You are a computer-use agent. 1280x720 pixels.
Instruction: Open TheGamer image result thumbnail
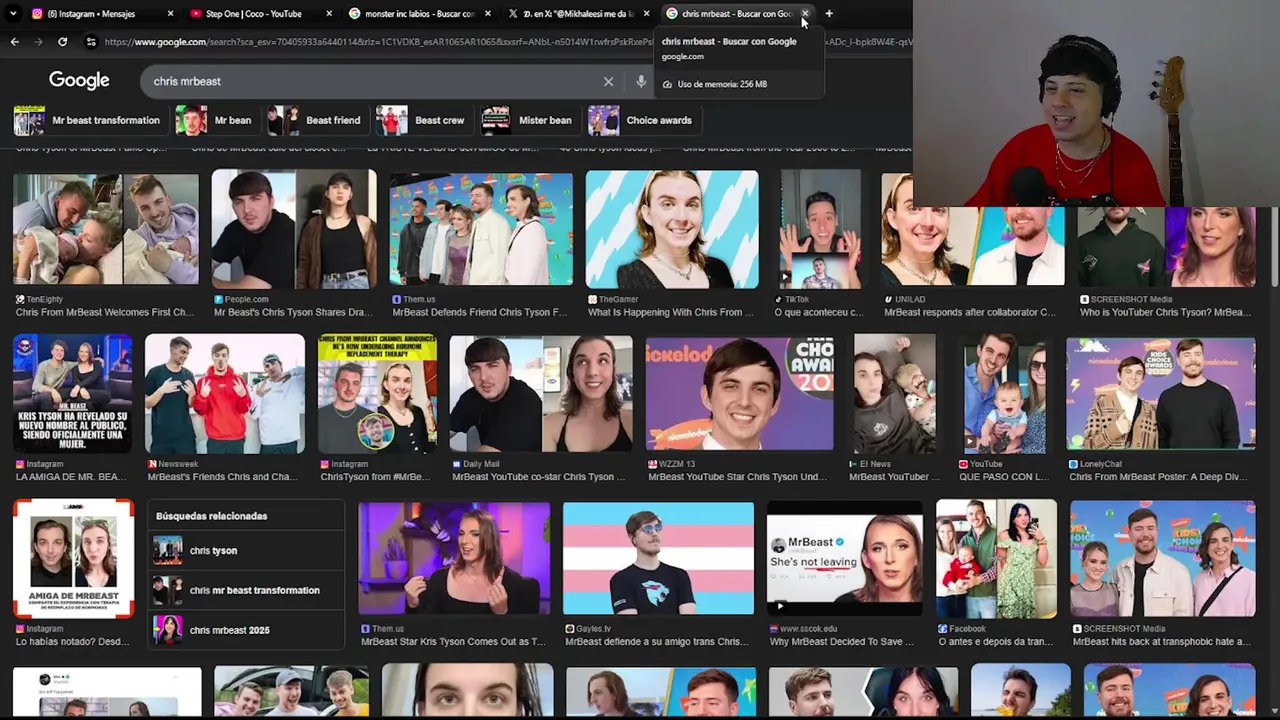click(x=672, y=229)
